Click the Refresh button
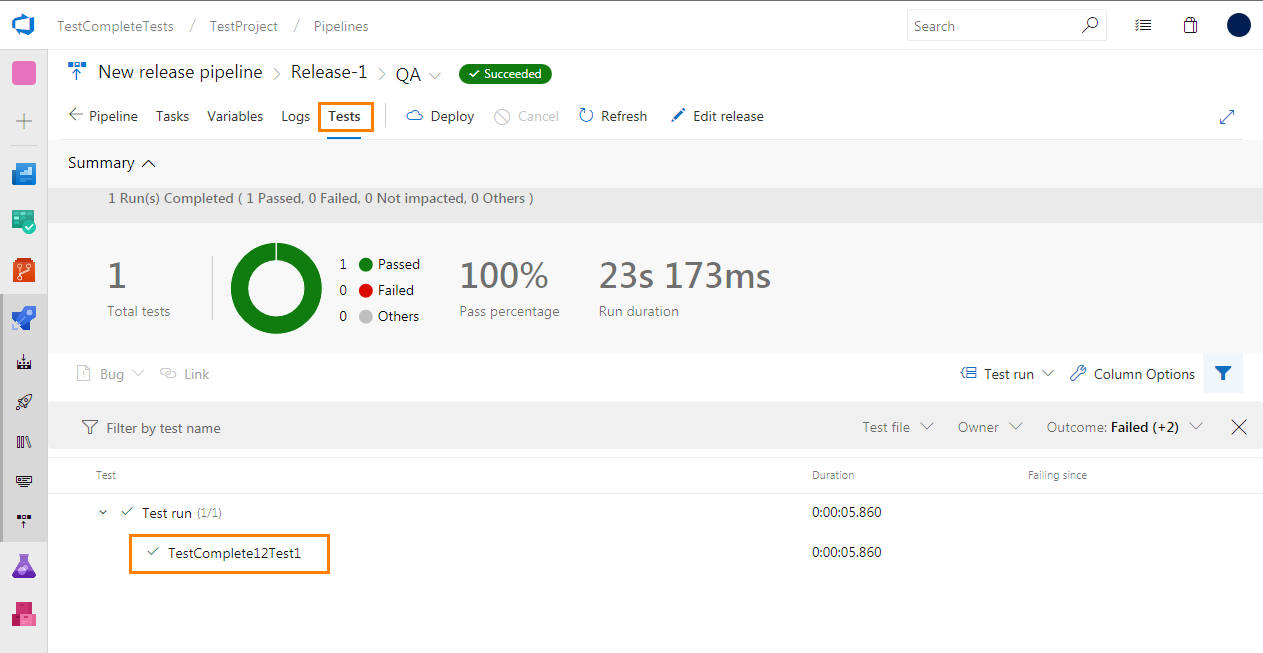The image size is (1263, 653). (613, 116)
